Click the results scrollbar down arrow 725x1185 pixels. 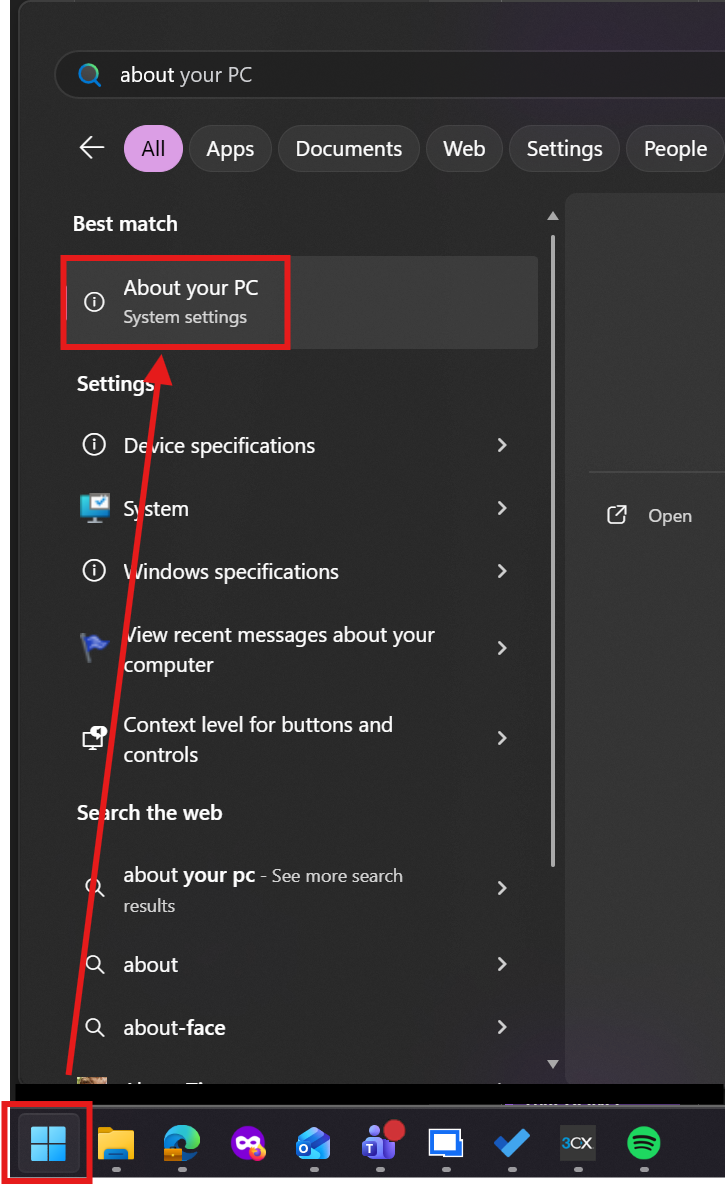point(553,1063)
